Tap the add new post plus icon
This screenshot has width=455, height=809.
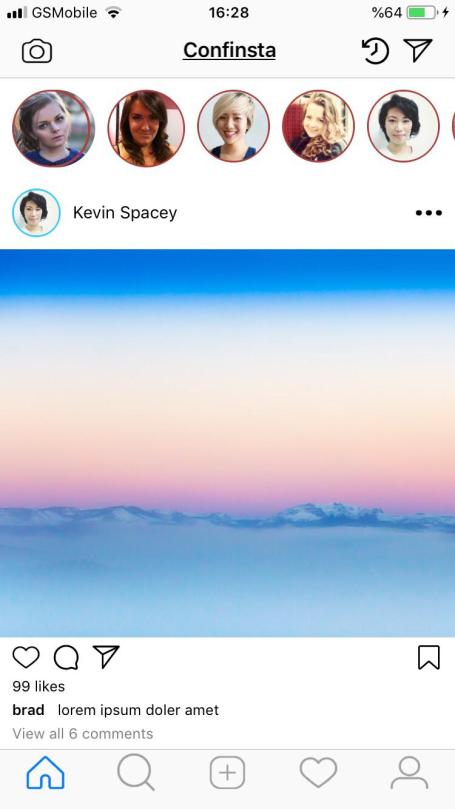(x=227, y=773)
